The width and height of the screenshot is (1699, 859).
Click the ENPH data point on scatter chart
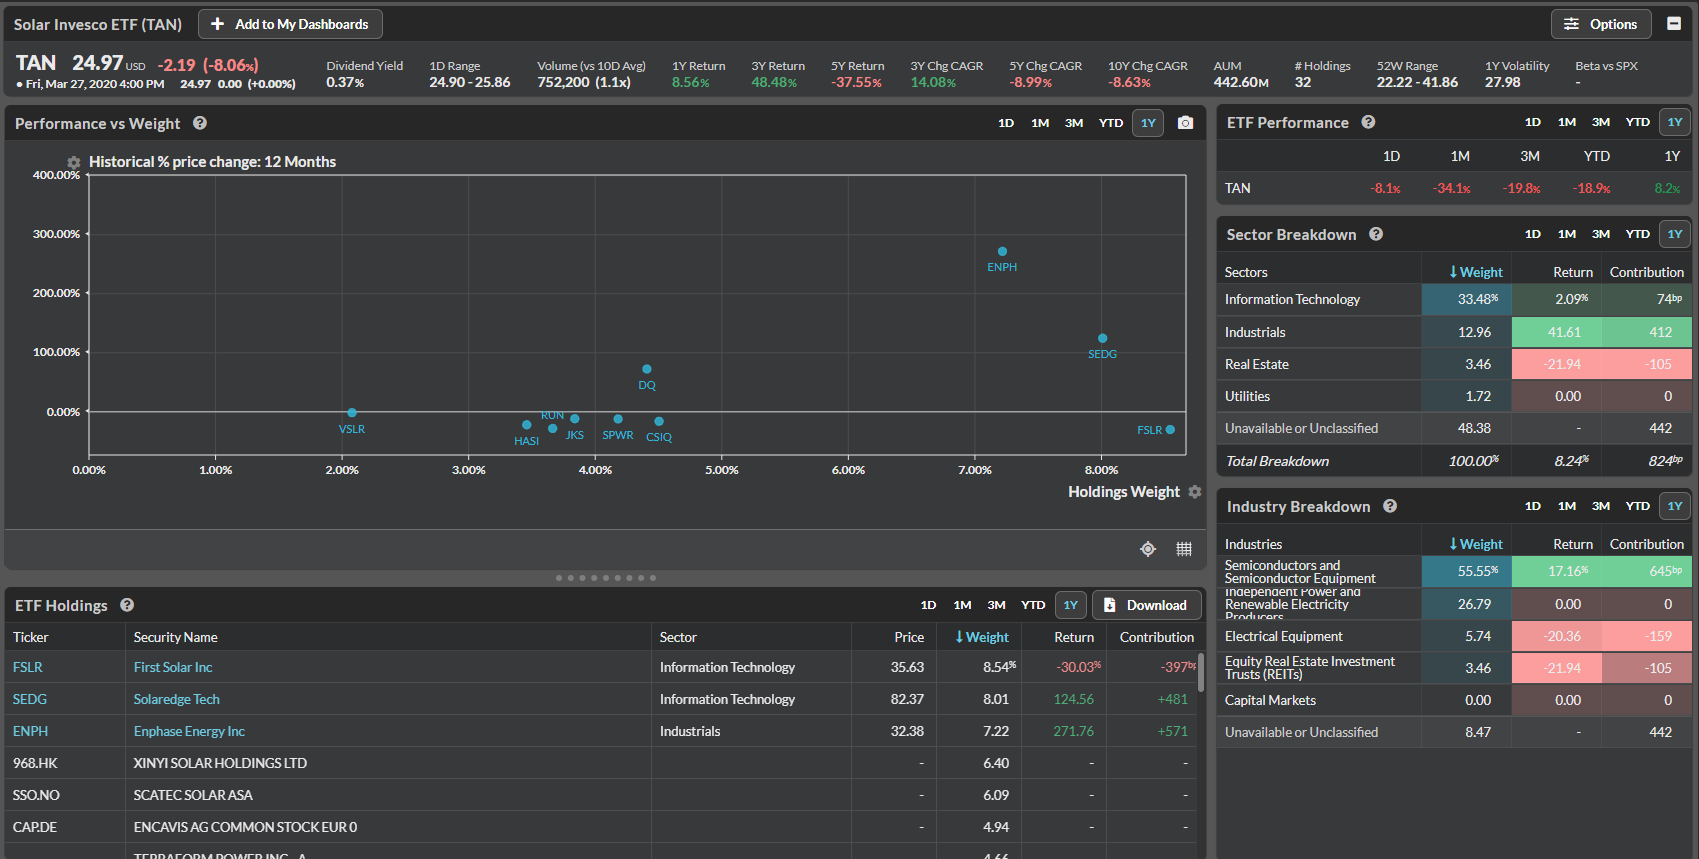pos(1002,252)
